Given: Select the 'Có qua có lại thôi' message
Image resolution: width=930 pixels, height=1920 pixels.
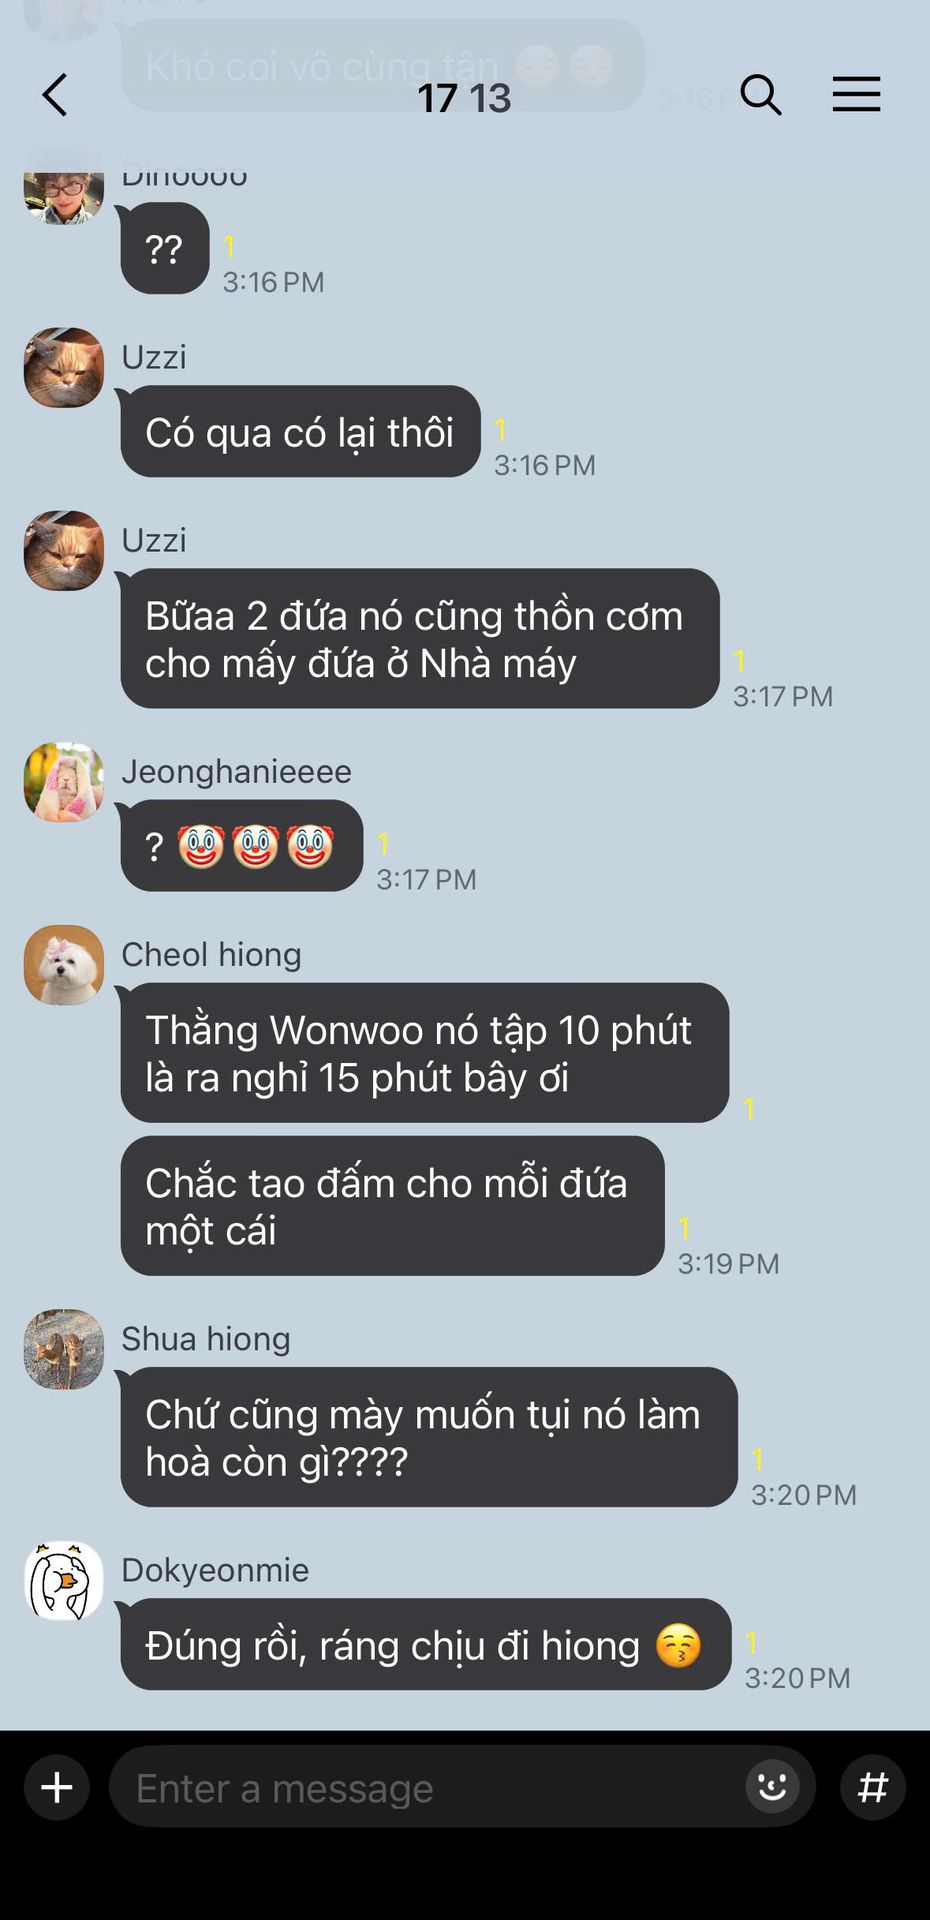Looking at the screenshot, I should 300,431.
